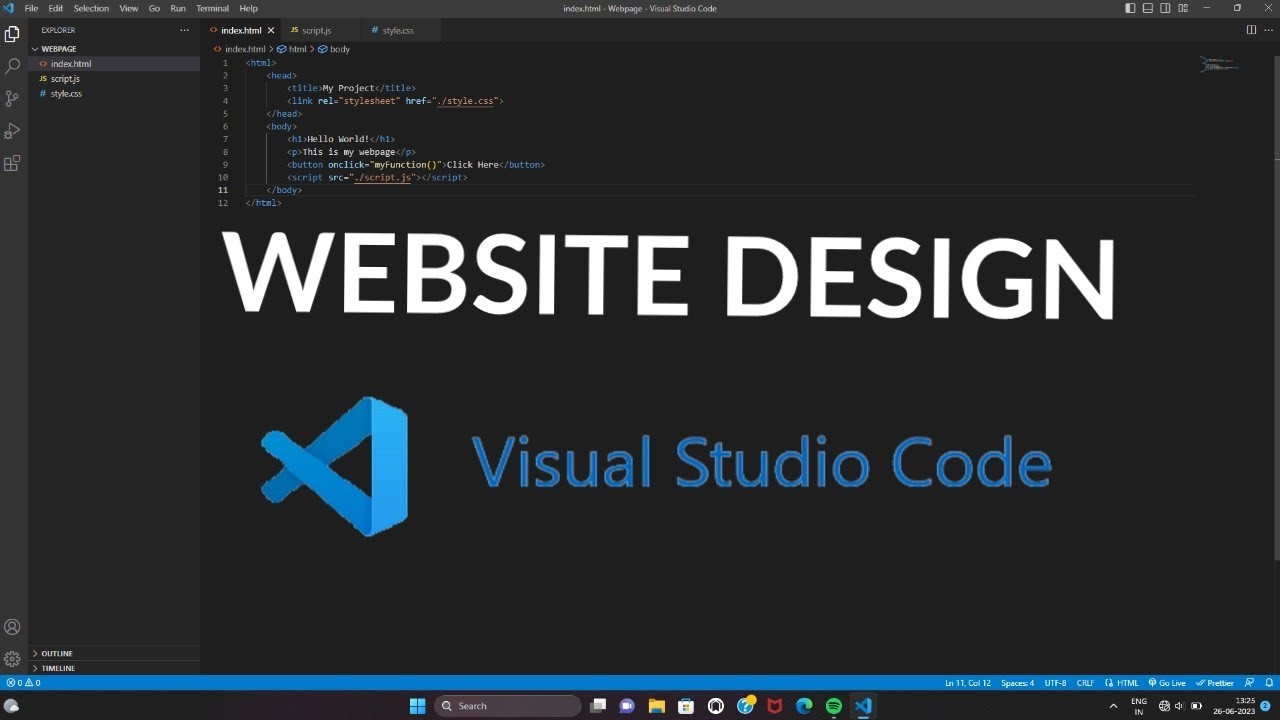Collapse the WEBPAGE folder section
This screenshot has width=1280, height=720.
click(114, 48)
